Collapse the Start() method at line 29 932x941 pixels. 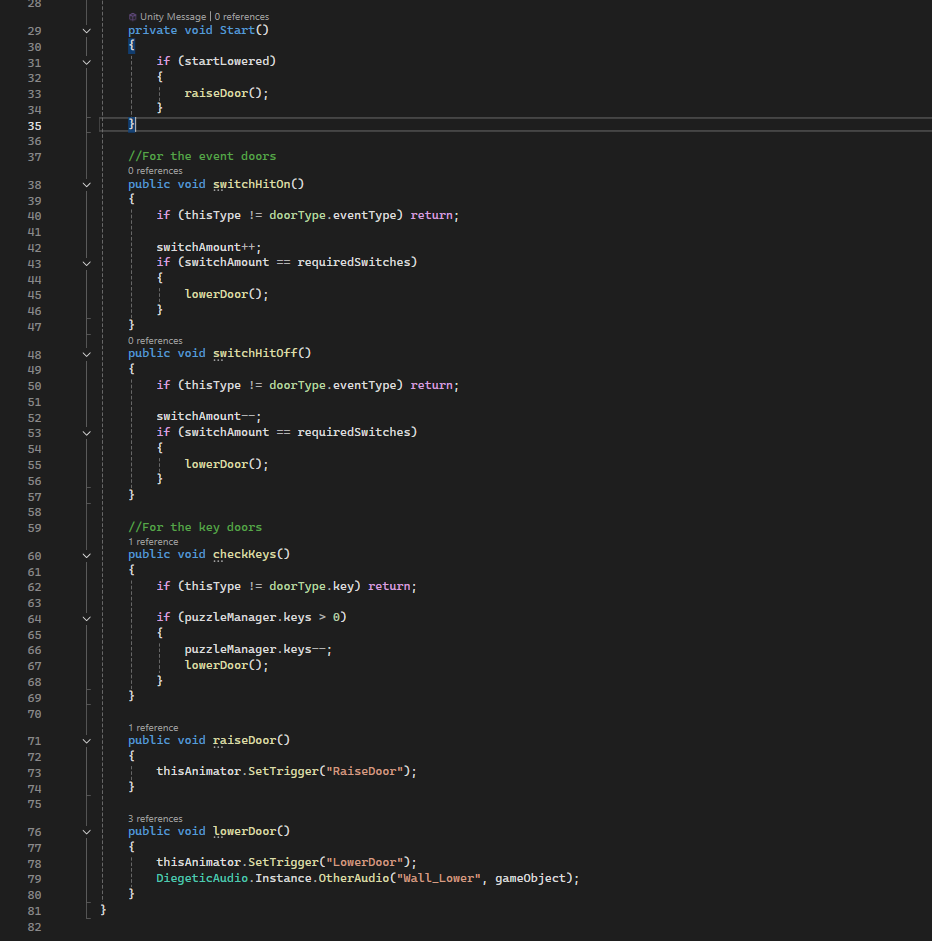(87, 31)
